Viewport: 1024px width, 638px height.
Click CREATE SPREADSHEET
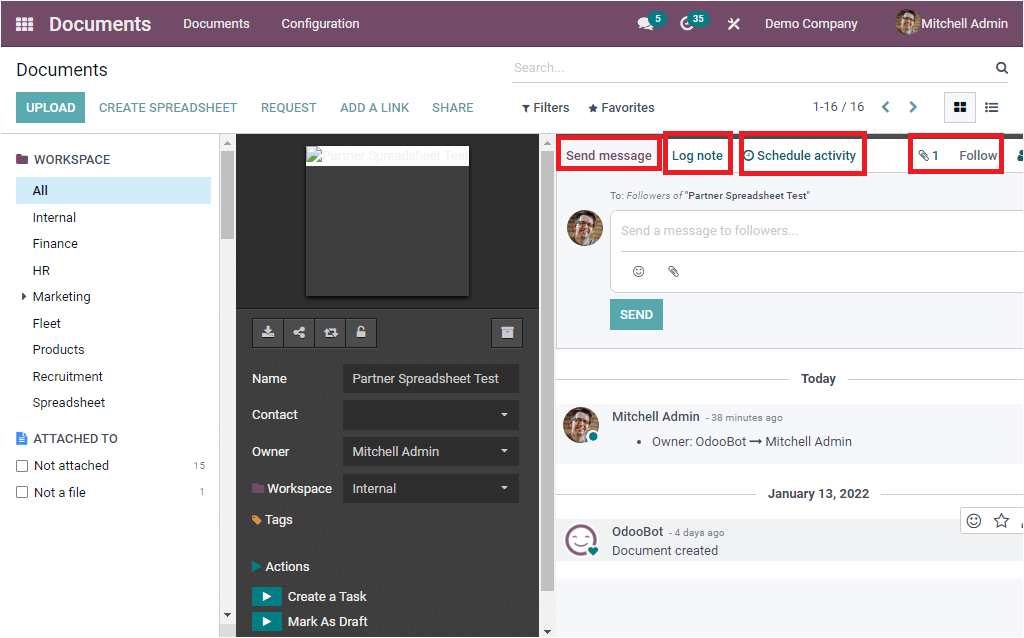click(x=168, y=108)
